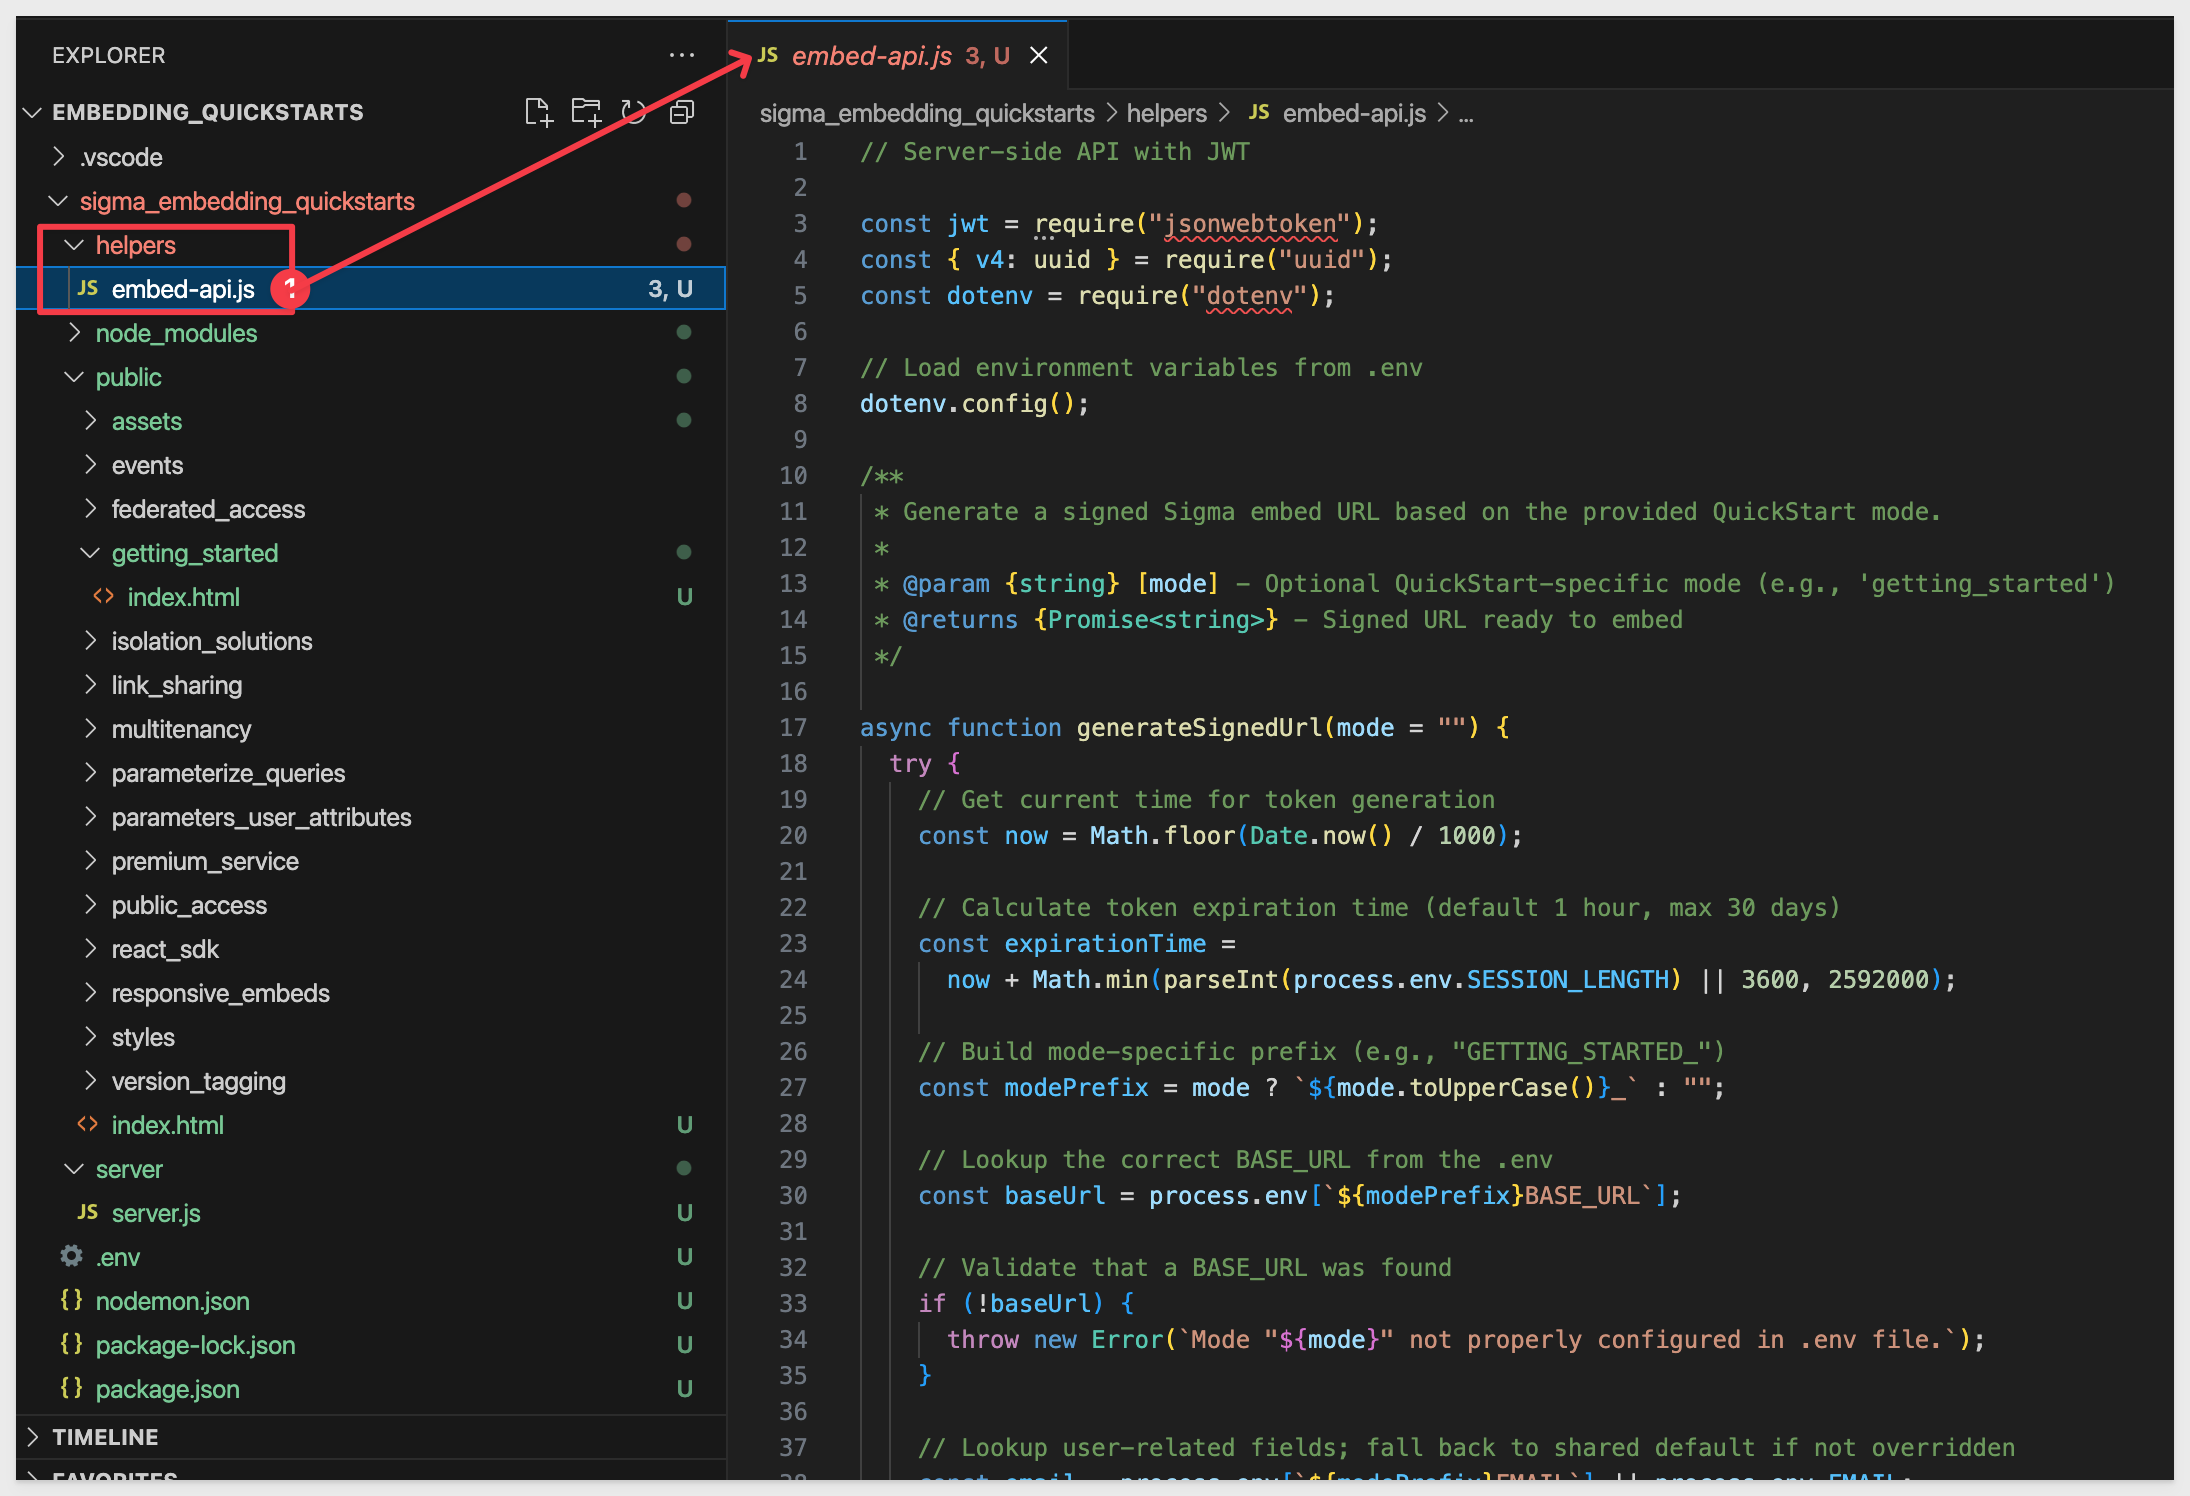Open package.json in the tree

[371, 1389]
